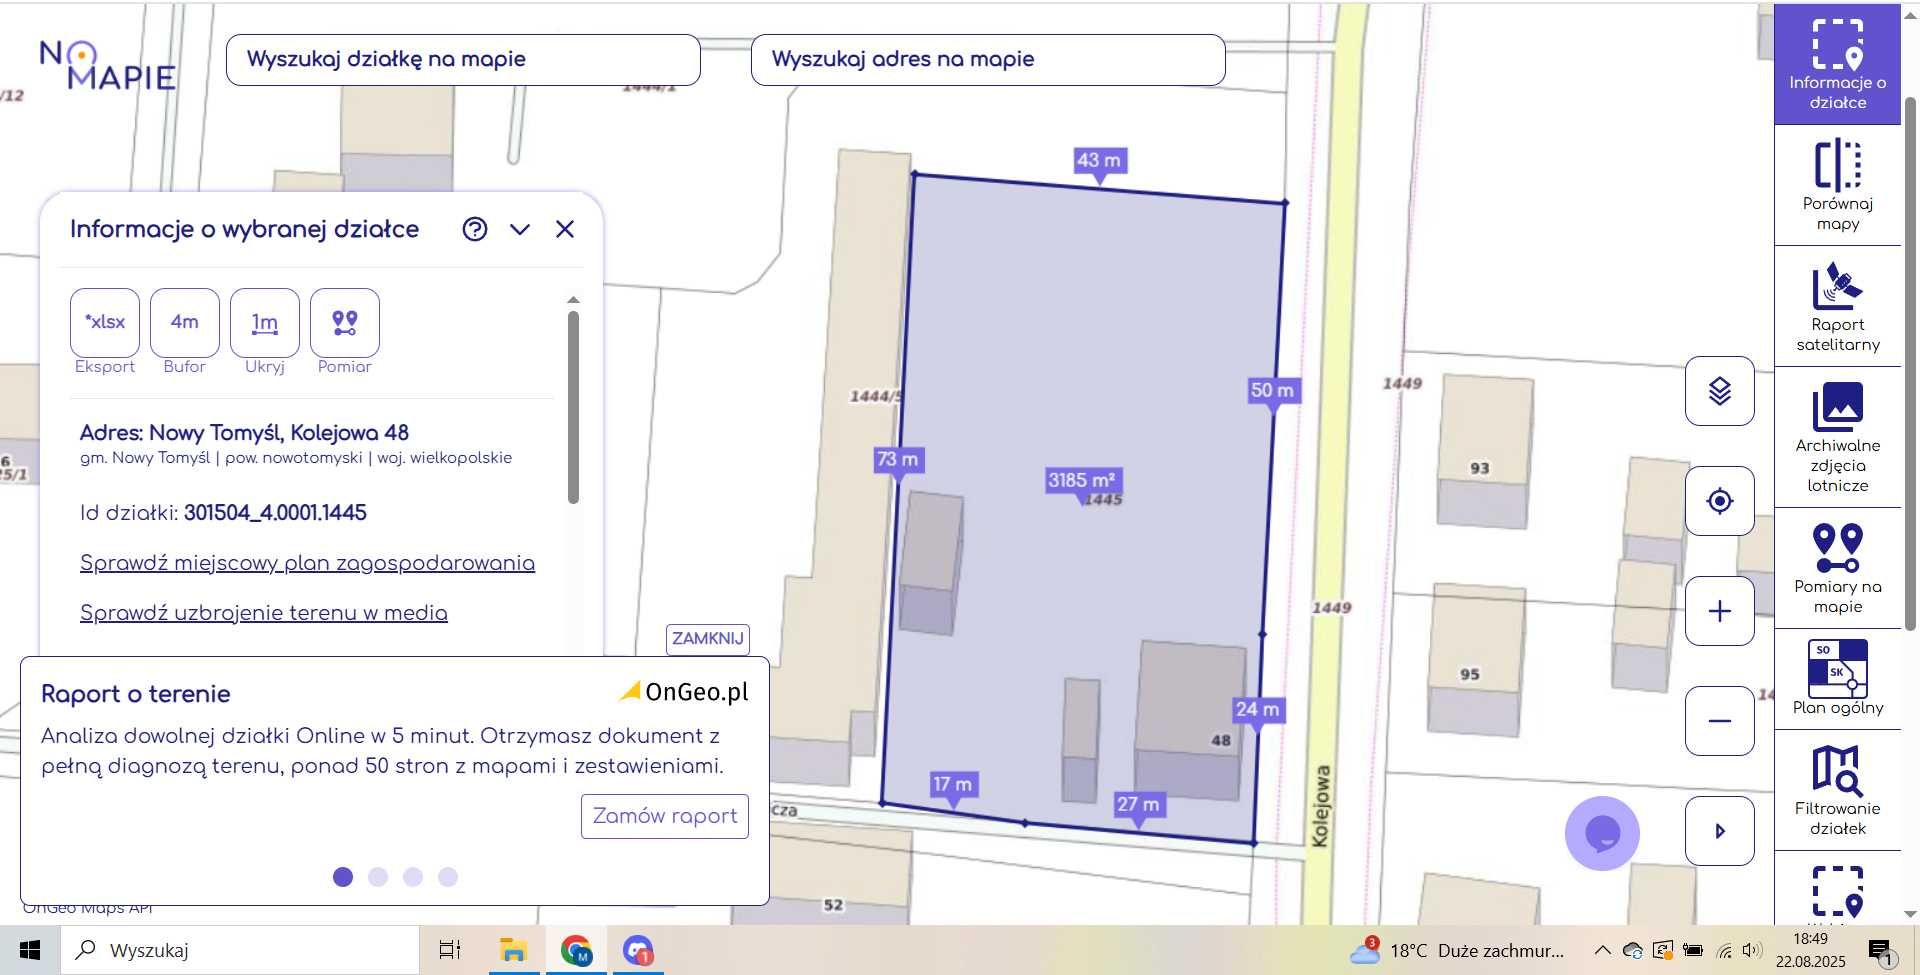Click the 50 m edge label
The image size is (1920, 975).
[1272, 391]
